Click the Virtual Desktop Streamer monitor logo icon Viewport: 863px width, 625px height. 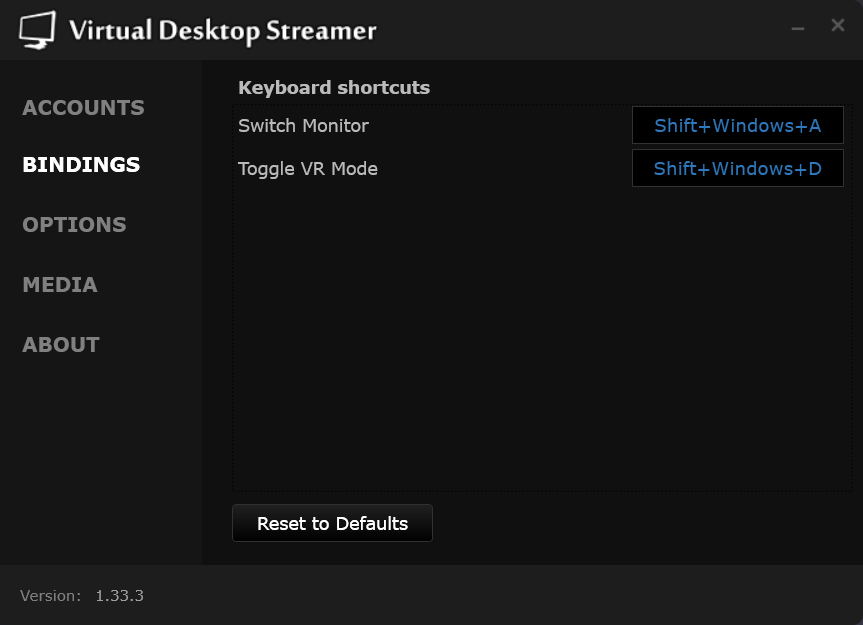[38, 28]
